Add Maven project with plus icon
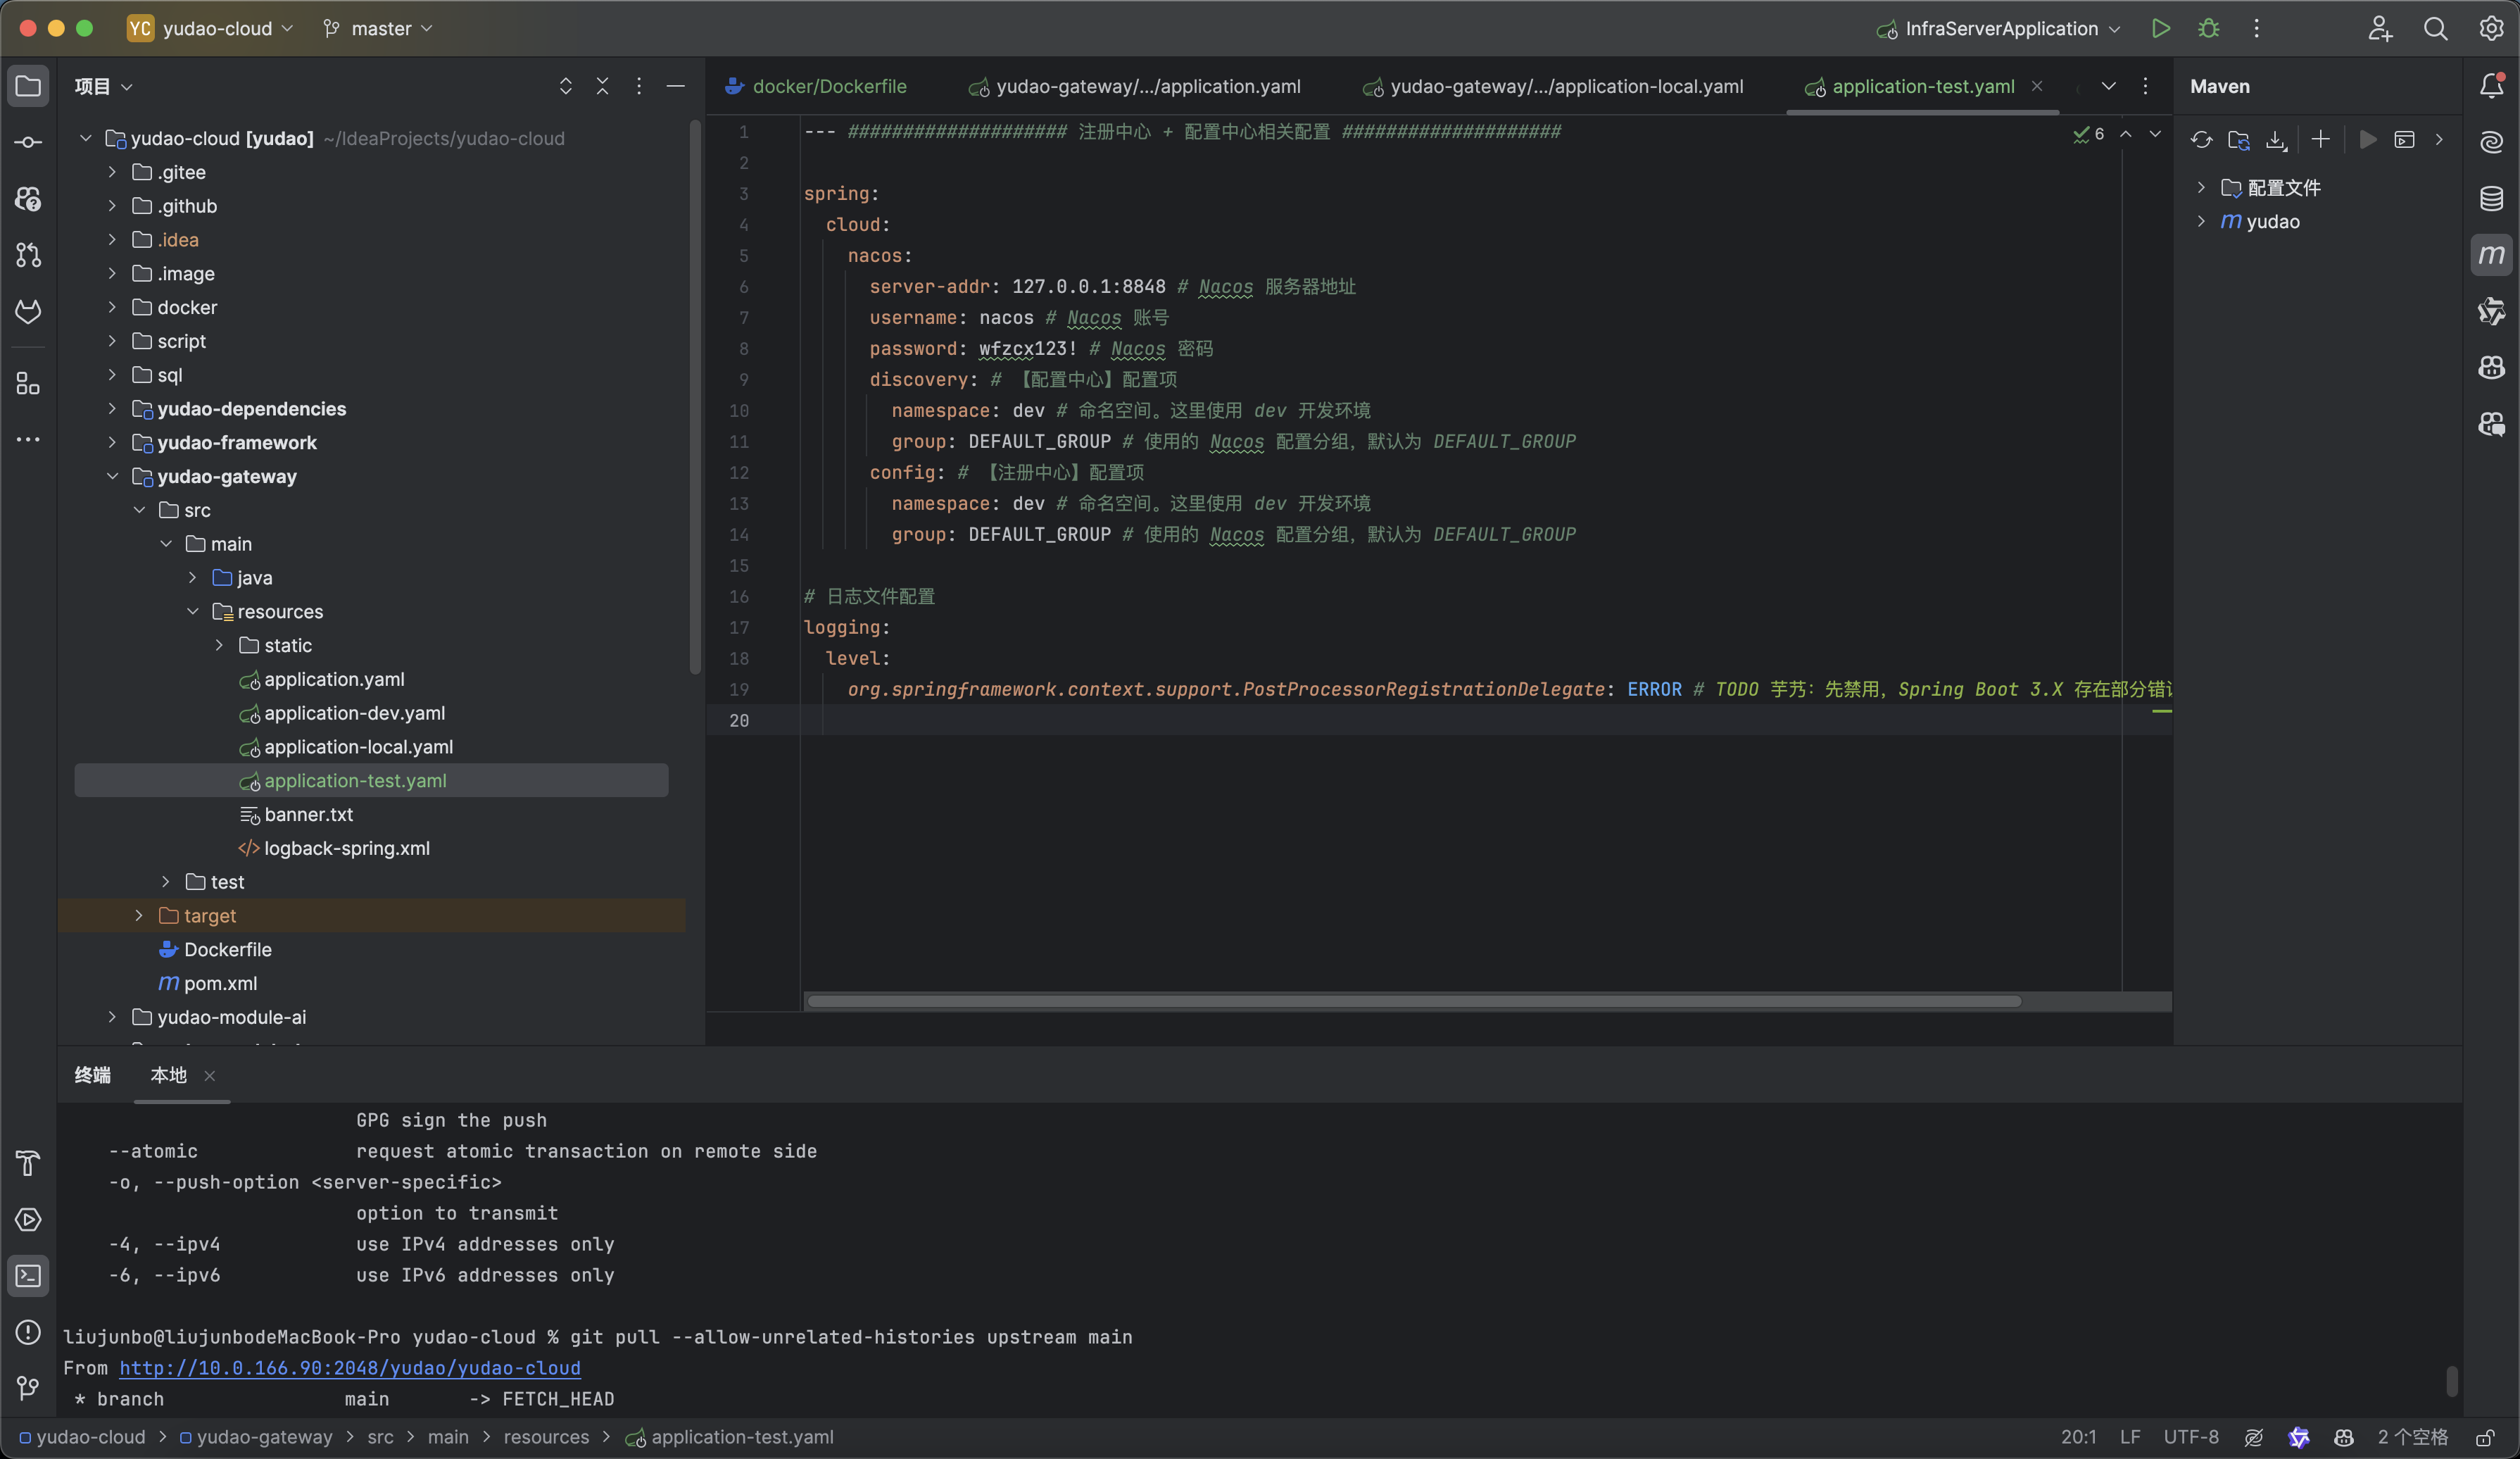2520x1459 pixels. click(x=2320, y=140)
